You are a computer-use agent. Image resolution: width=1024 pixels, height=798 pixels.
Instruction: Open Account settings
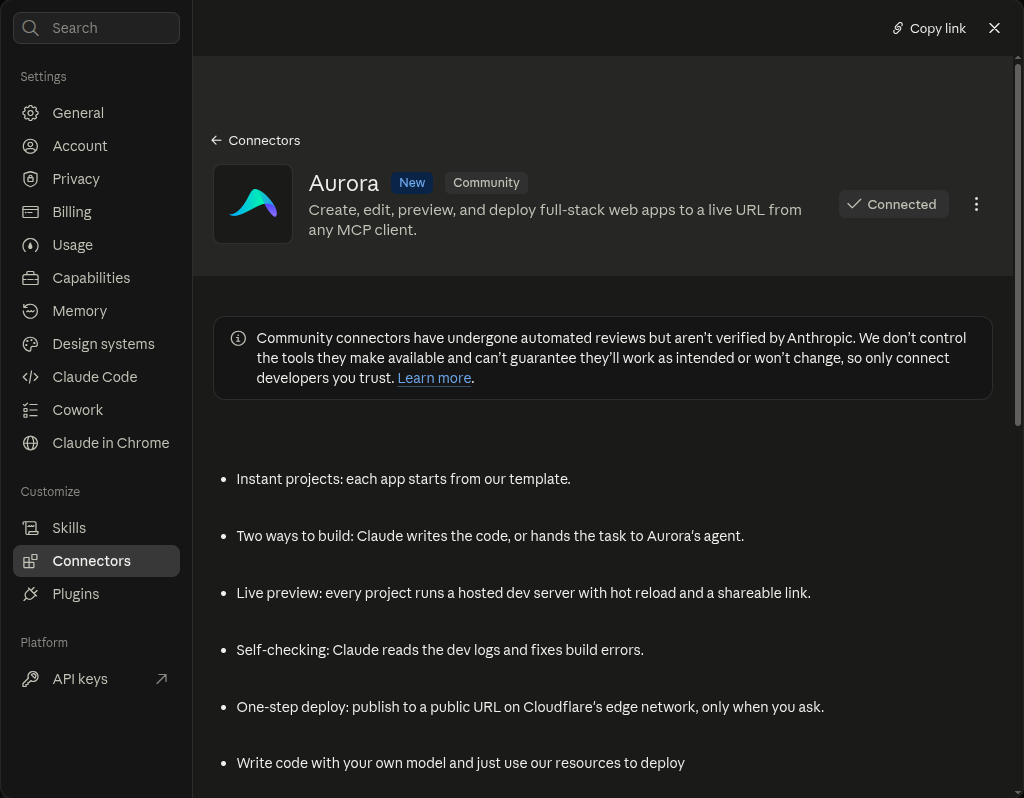pyautogui.click(x=96, y=146)
